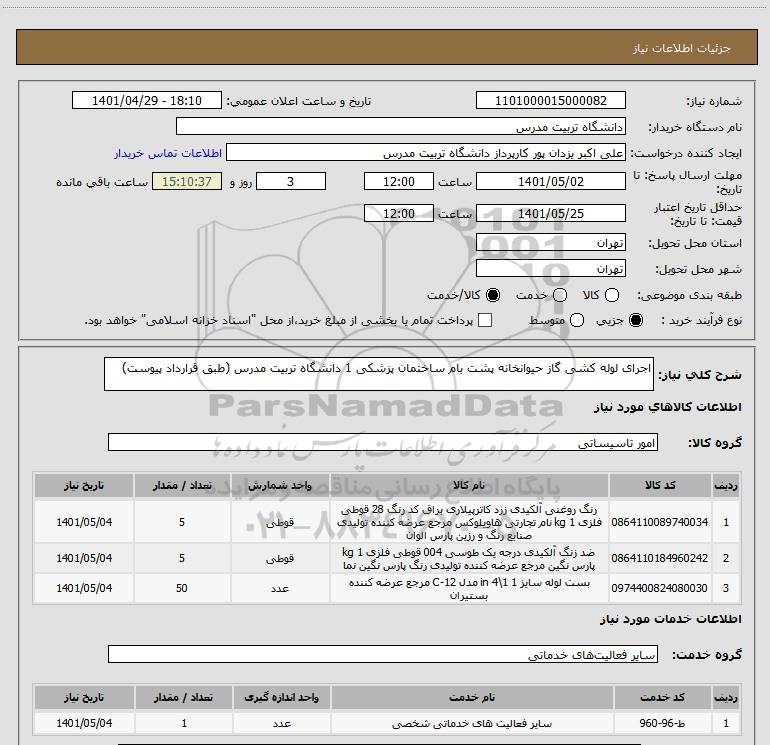Click the remaining days field showing 3

(291, 181)
